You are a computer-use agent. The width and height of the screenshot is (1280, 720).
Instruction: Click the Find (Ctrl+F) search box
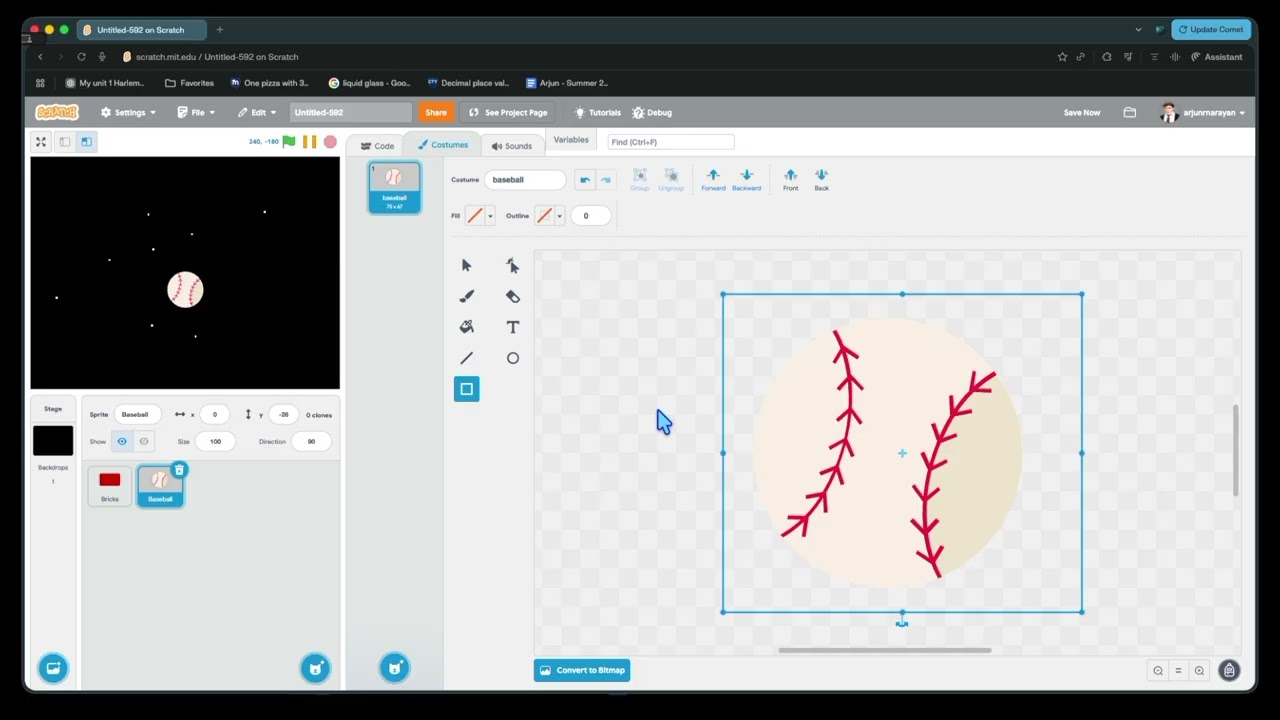671,142
